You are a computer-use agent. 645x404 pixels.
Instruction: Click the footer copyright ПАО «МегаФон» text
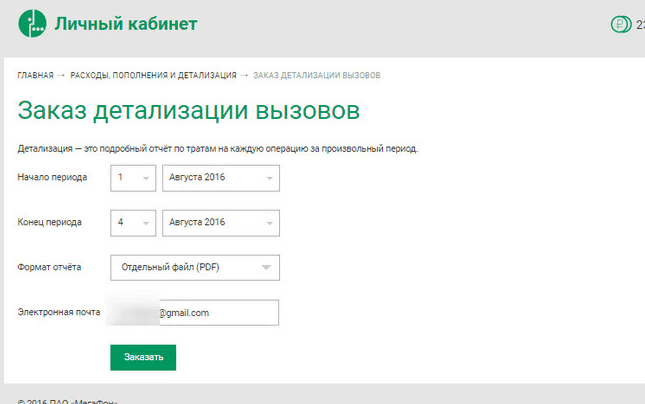pyautogui.click(x=68, y=400)
